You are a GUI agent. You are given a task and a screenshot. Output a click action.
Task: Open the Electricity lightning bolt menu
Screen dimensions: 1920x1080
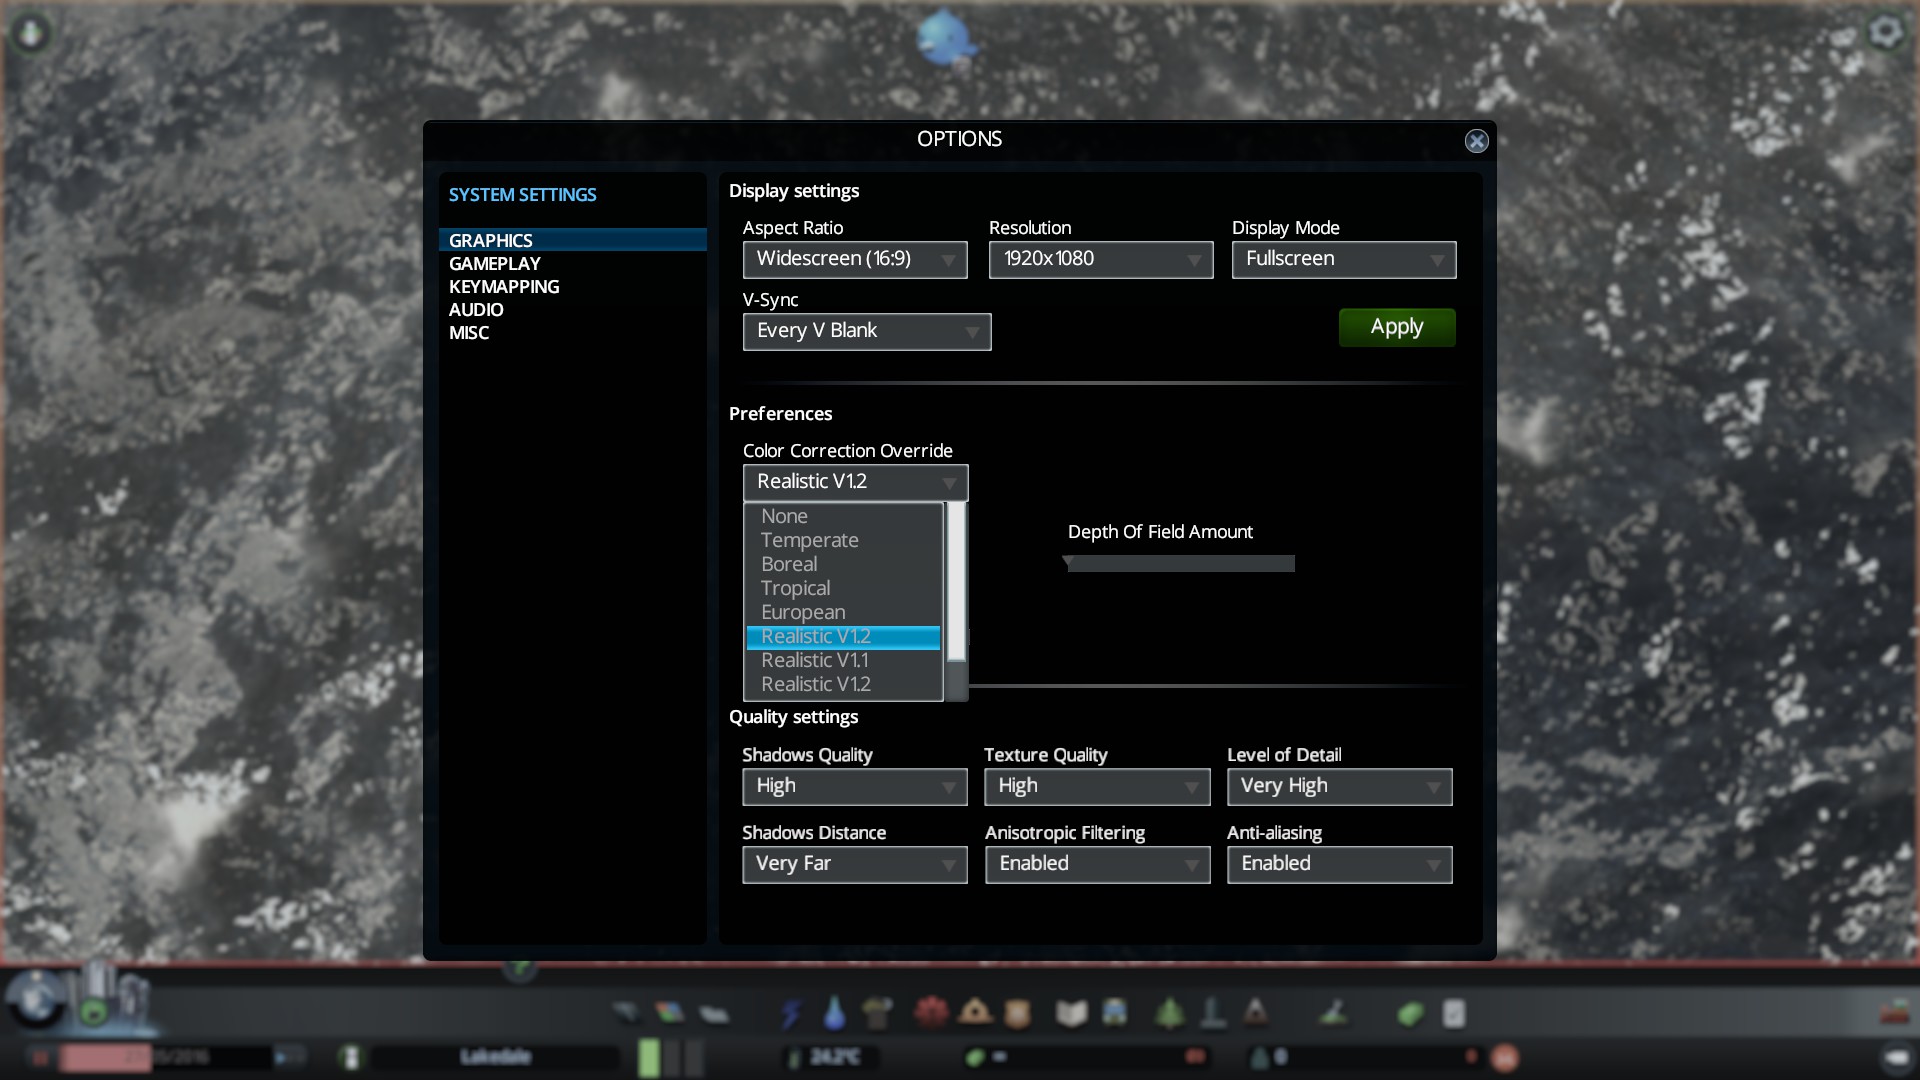[x=791, y=1013]
